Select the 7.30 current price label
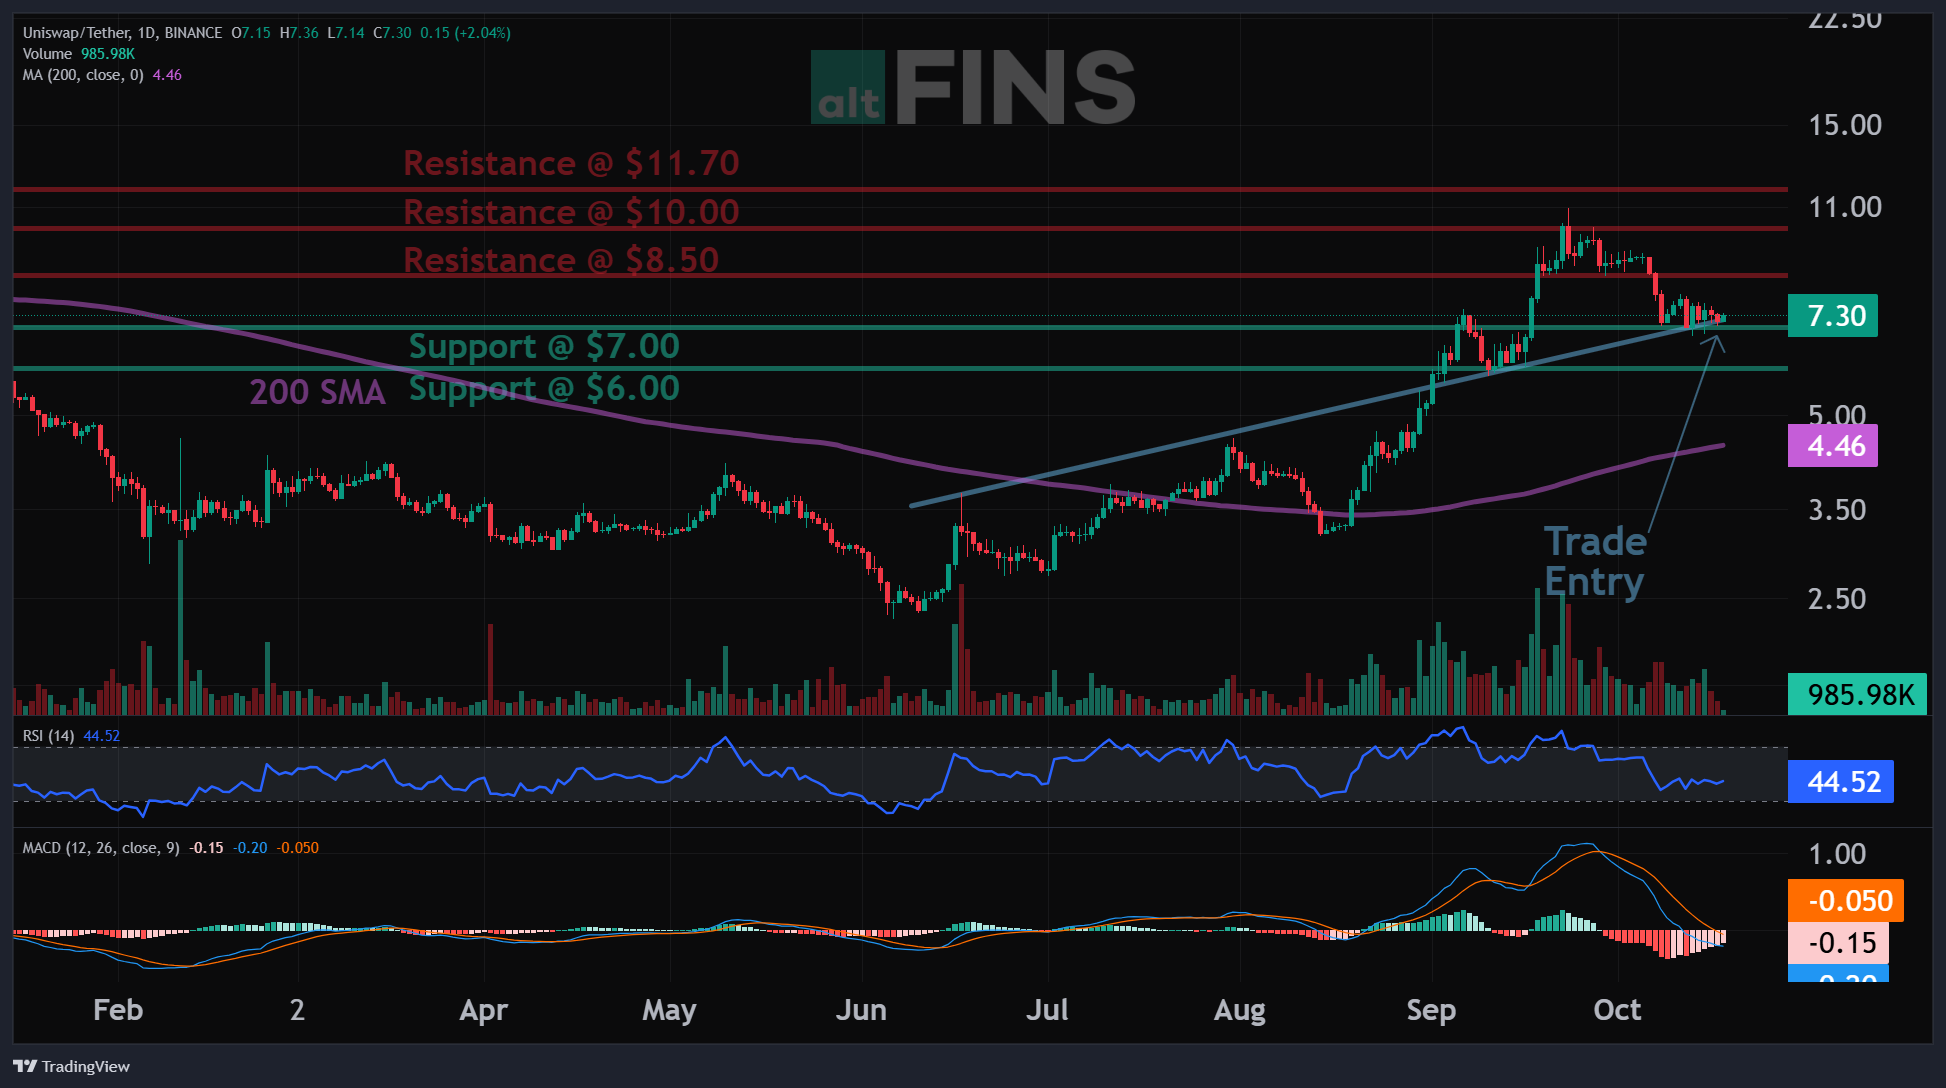1946x1088 pixels. [x=1832, y=316]
